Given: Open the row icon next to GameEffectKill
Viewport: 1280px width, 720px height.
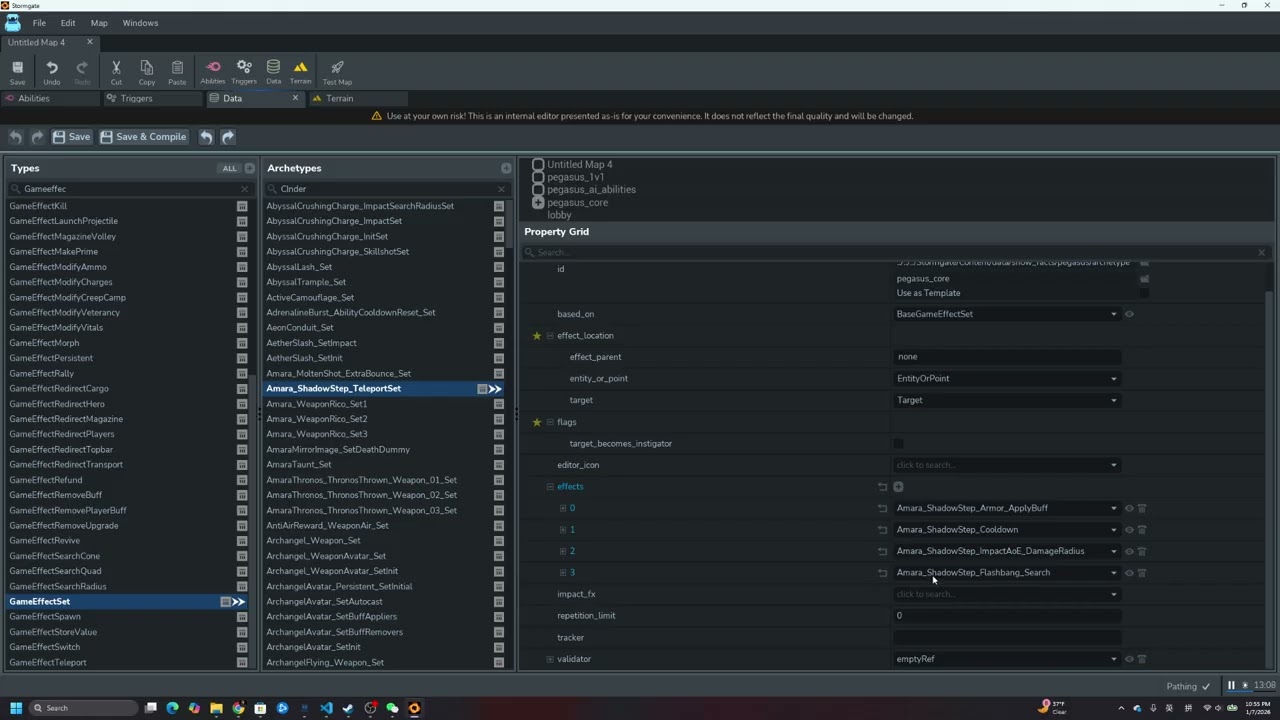Looking at the screenshot, I should point(242,206).
